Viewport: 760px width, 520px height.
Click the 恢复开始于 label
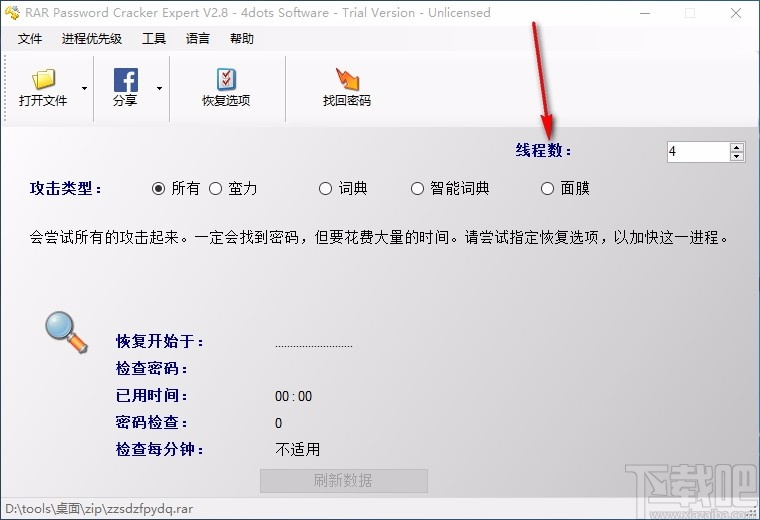pos(160,342)
